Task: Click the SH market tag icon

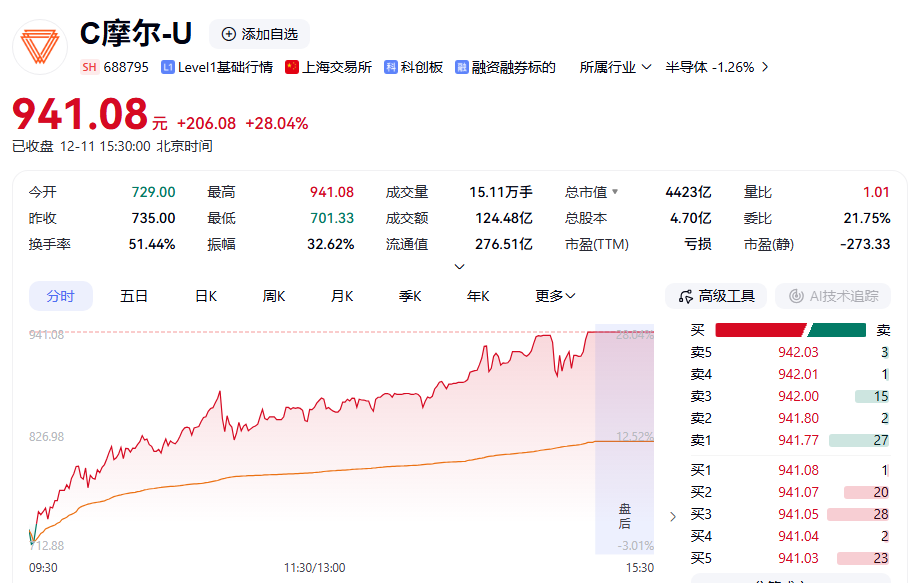Action: click(x=89, y=67)
